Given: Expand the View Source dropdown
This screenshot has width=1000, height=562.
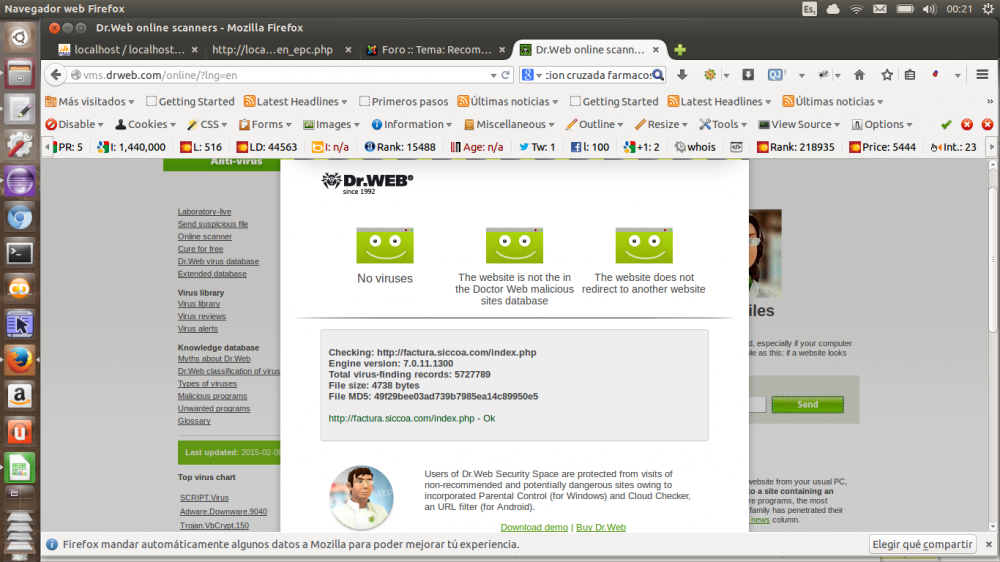Looking at the screenshot, I should 799,124.
